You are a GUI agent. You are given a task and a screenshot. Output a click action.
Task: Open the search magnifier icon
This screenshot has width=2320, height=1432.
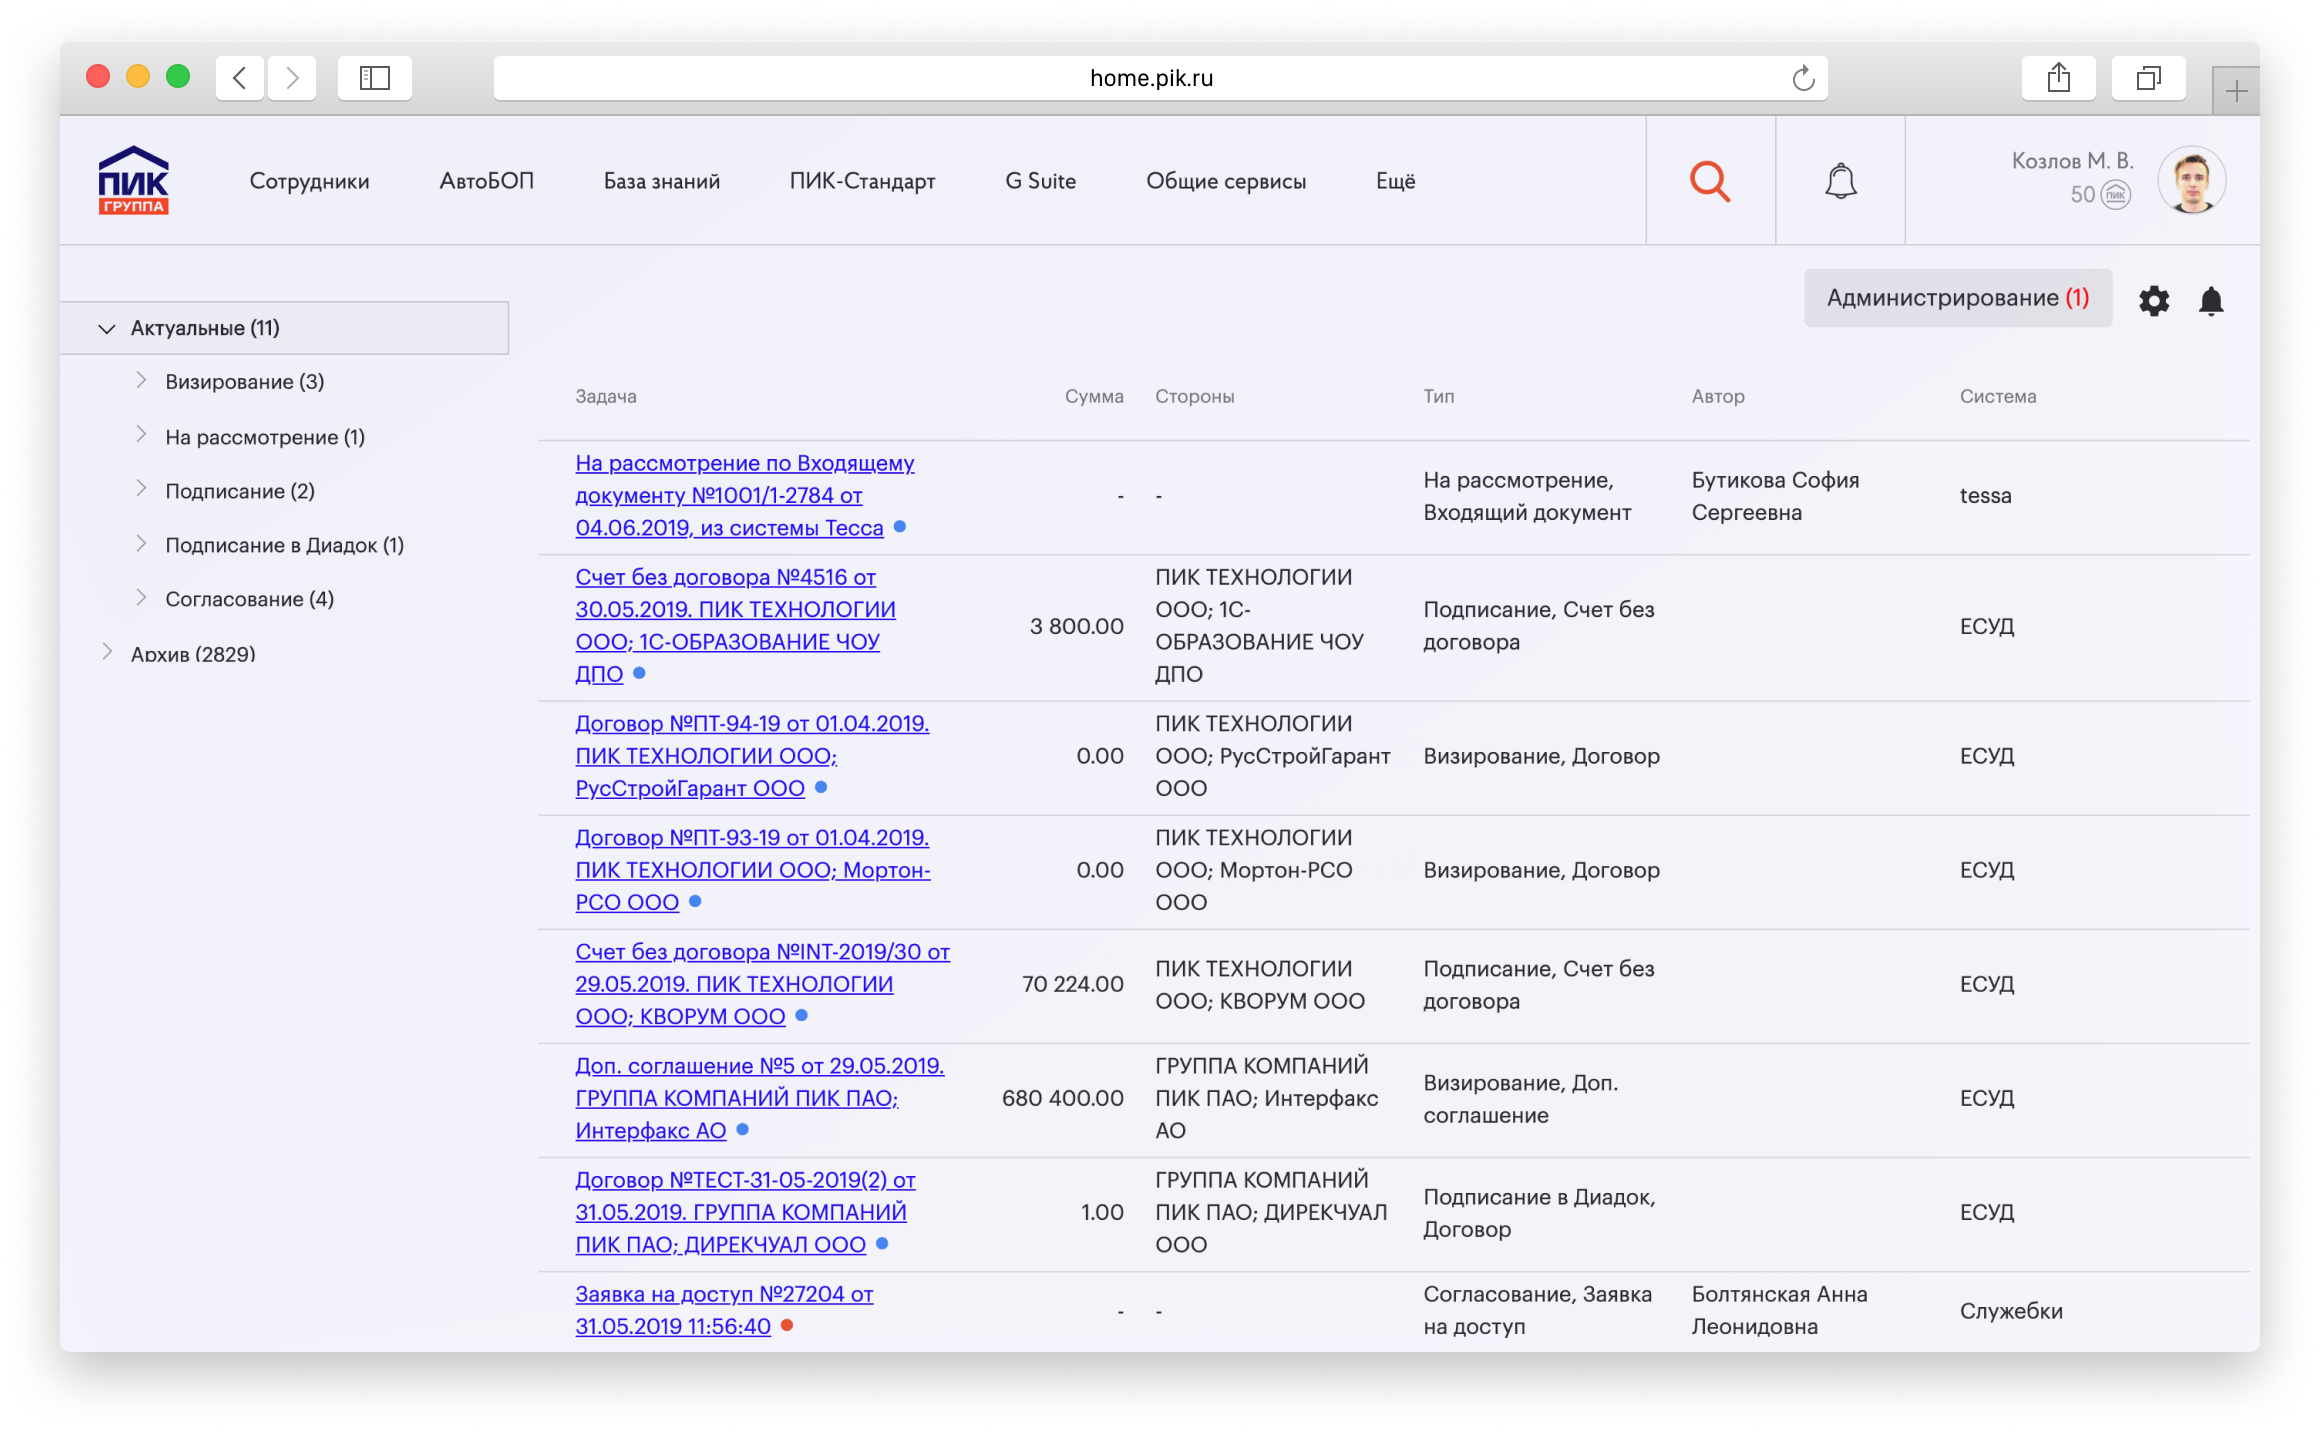pyautogui.click(x=1710, y=181)
